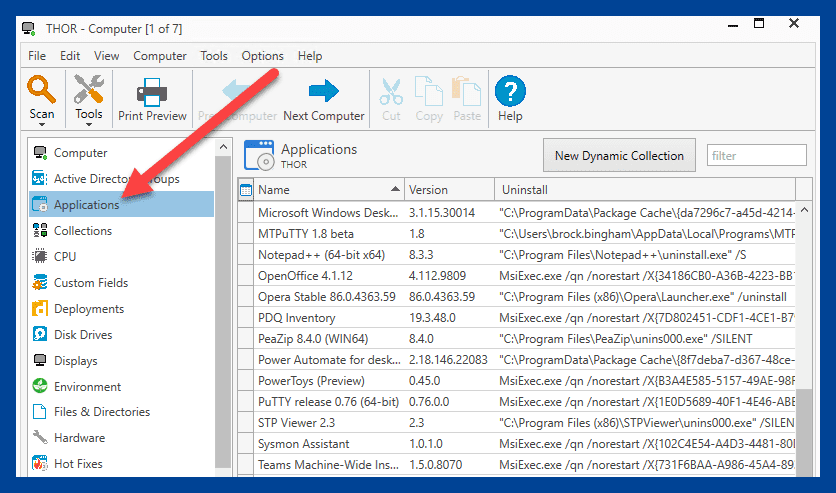Click version cell 2.18.146.22083

pyautogui.click(x=449, y=360)
